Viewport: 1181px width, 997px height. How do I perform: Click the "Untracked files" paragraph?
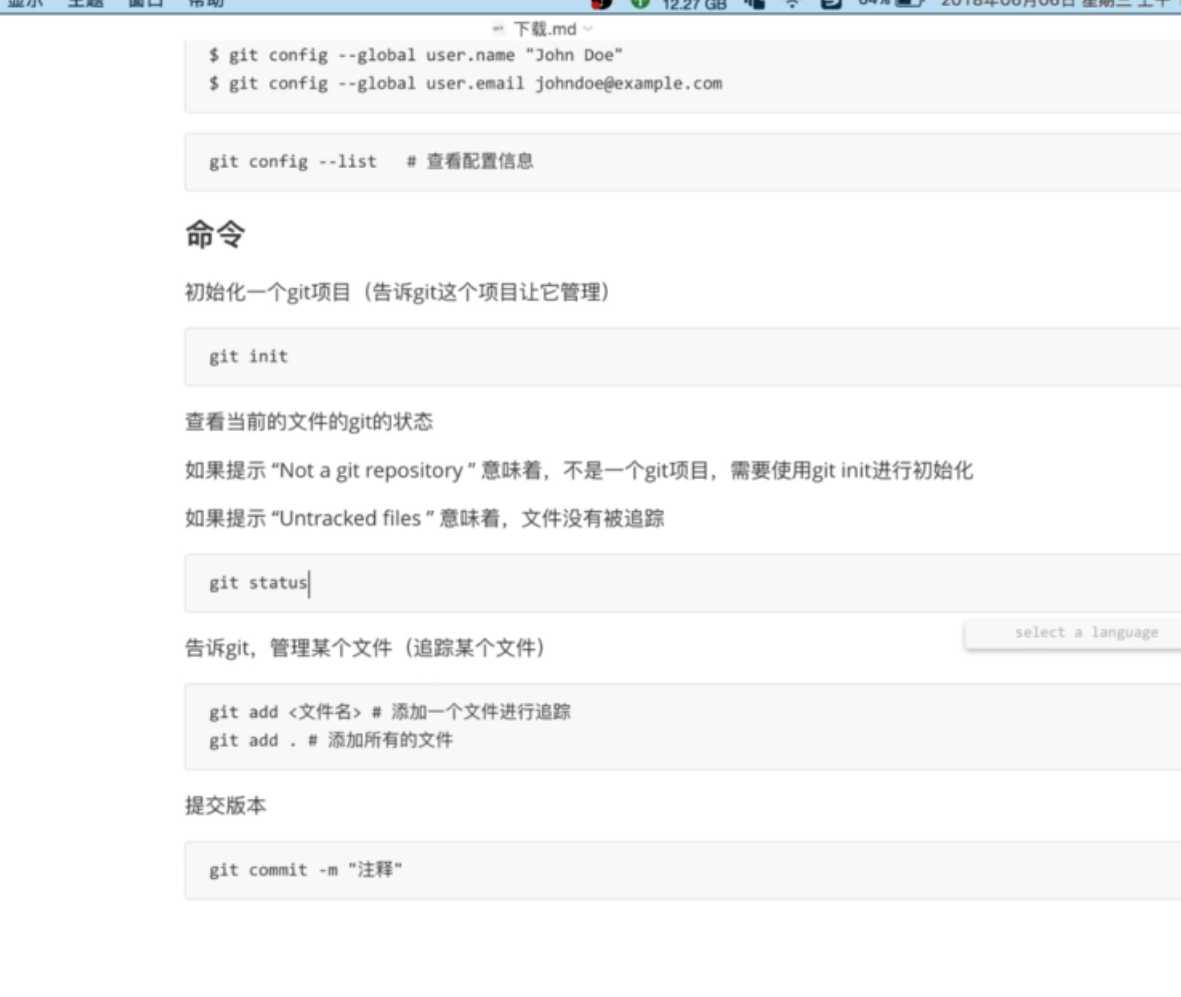[424, 518]
